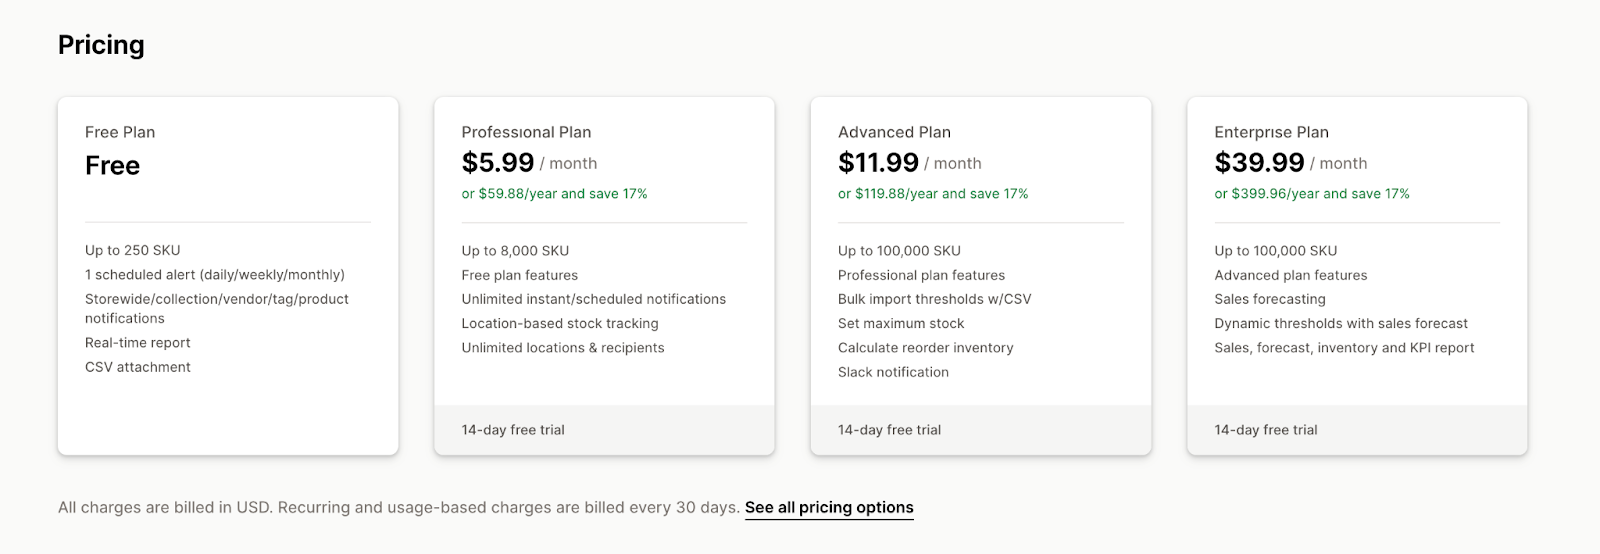Select the Free Plan card title
This screenshot has width=1600, height=554.
120,132
